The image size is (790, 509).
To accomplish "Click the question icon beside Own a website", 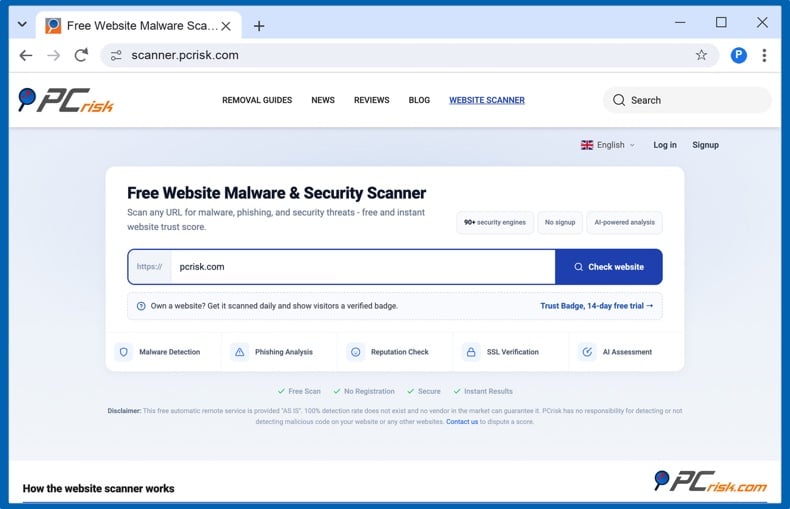I will (x=141, y=306).
